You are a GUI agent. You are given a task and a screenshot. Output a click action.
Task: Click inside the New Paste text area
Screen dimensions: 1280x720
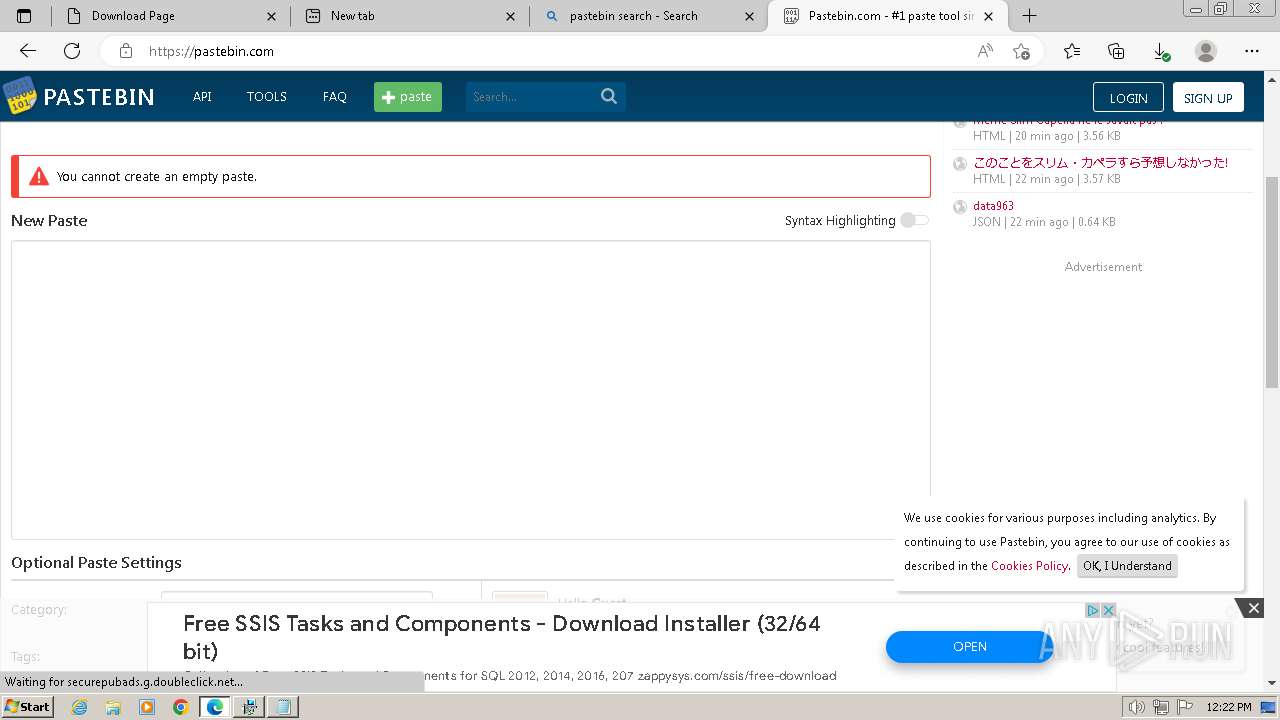pos(471,390)
